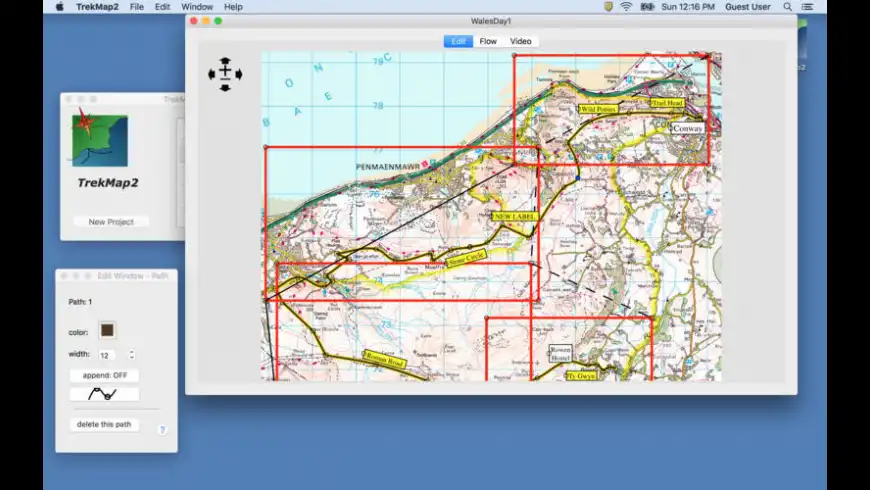
Task: Open Spotlight search in the menu bar
Action: tap(788, 7)
